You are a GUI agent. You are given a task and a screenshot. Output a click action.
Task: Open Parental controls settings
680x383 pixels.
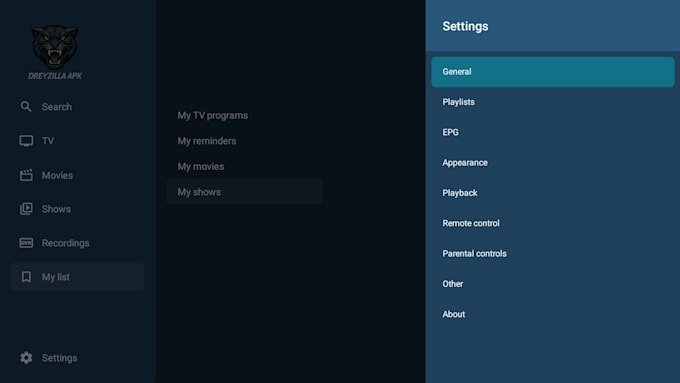(552, 254)
